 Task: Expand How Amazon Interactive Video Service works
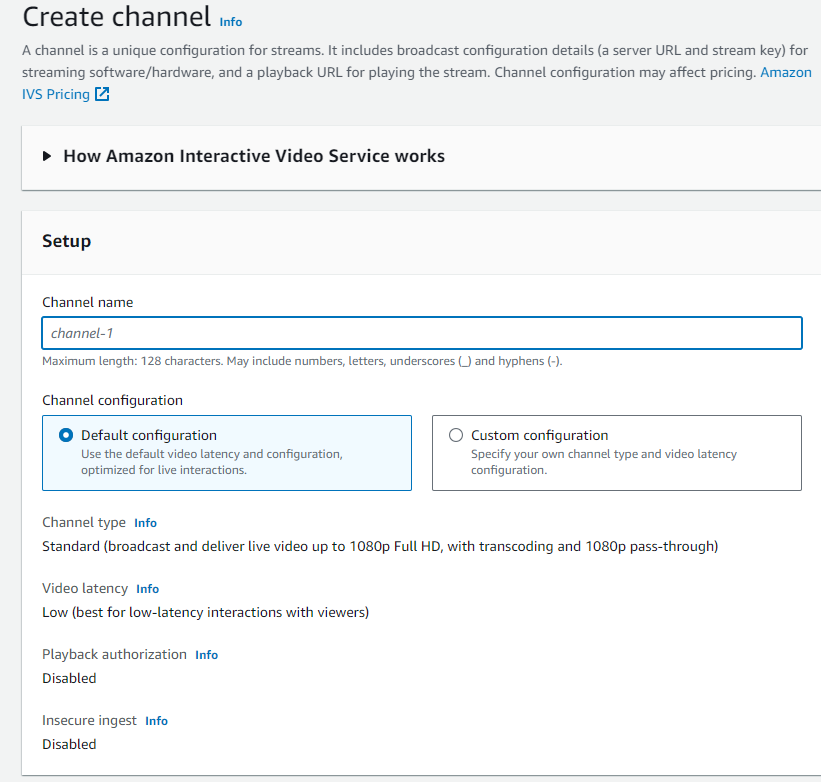coord(47,156)
